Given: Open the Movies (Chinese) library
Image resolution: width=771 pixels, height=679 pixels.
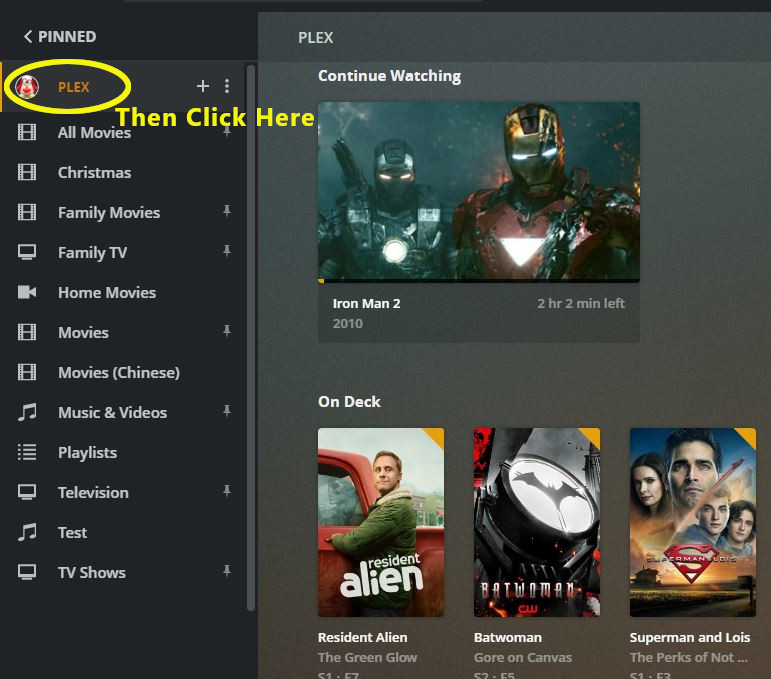Looking at the screenshot, I should click(119, 373).
